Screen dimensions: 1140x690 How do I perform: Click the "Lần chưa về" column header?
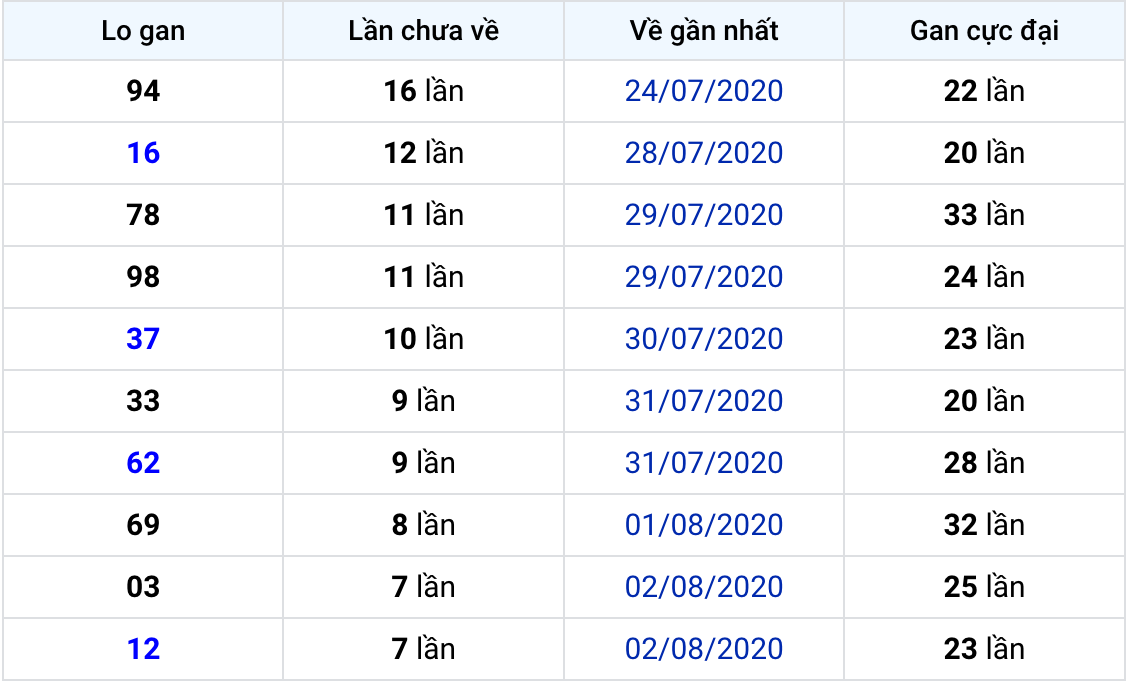424,31
